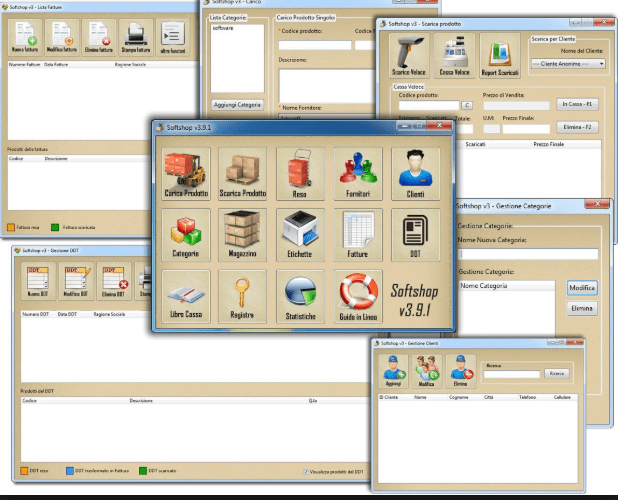This screenshot has width=618, height=500.
Task: Click Numero Fatture column header
Action: (24, 64)
